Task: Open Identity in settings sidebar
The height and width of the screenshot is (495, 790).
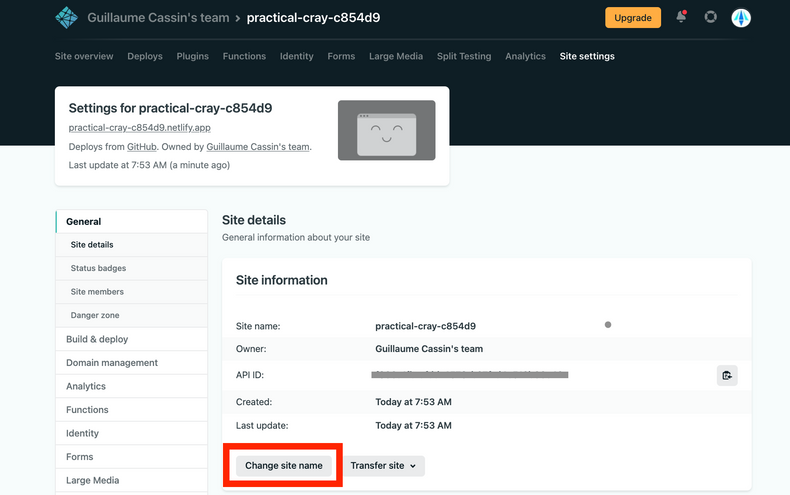Action: [131, 433]
